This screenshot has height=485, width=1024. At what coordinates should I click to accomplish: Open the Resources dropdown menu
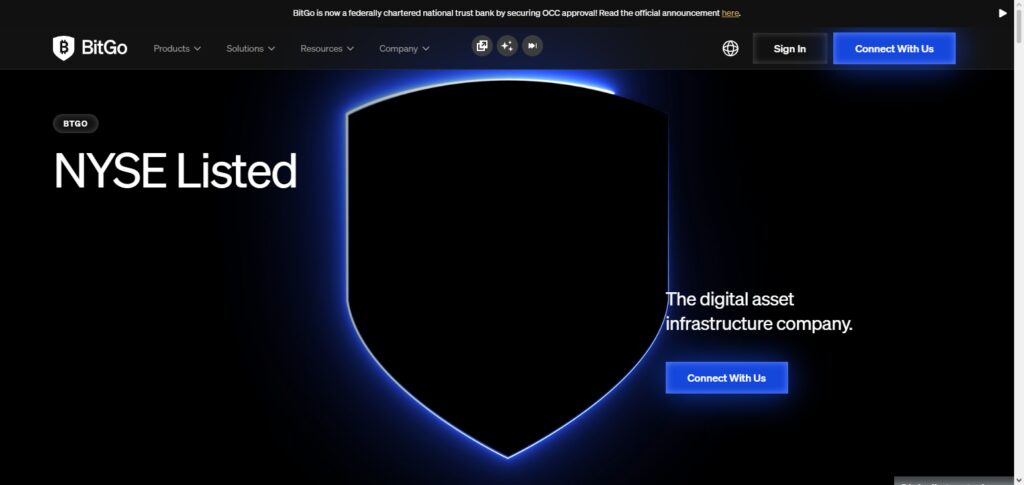point(327,48)
